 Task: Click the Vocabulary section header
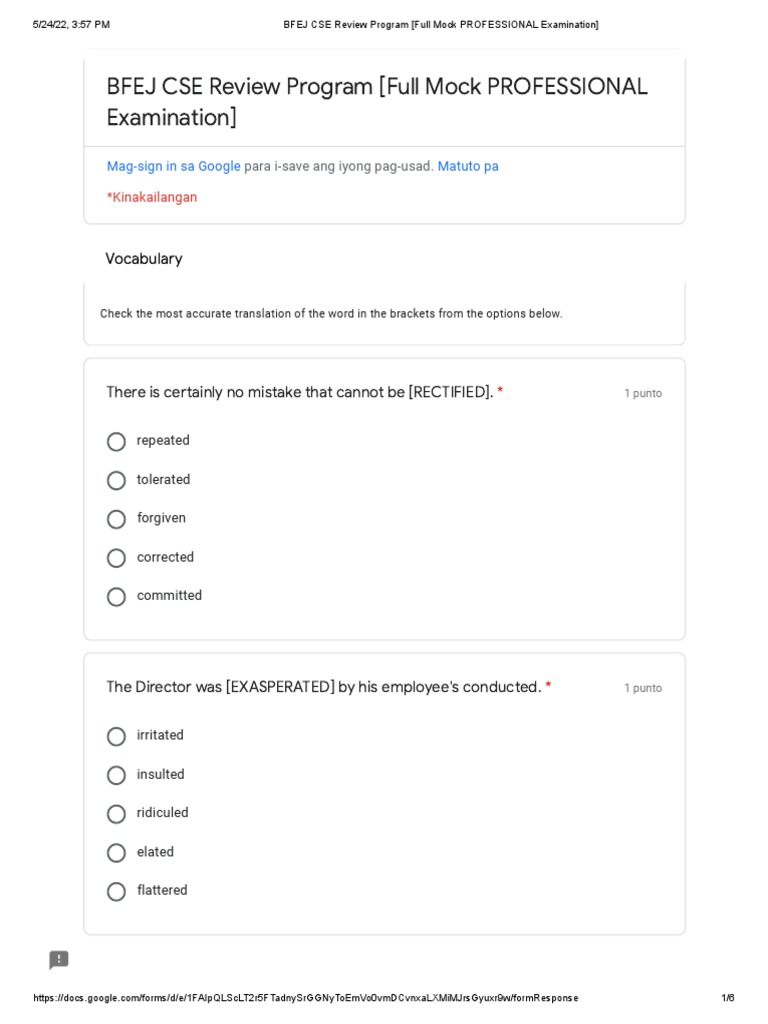pos(144,259)
